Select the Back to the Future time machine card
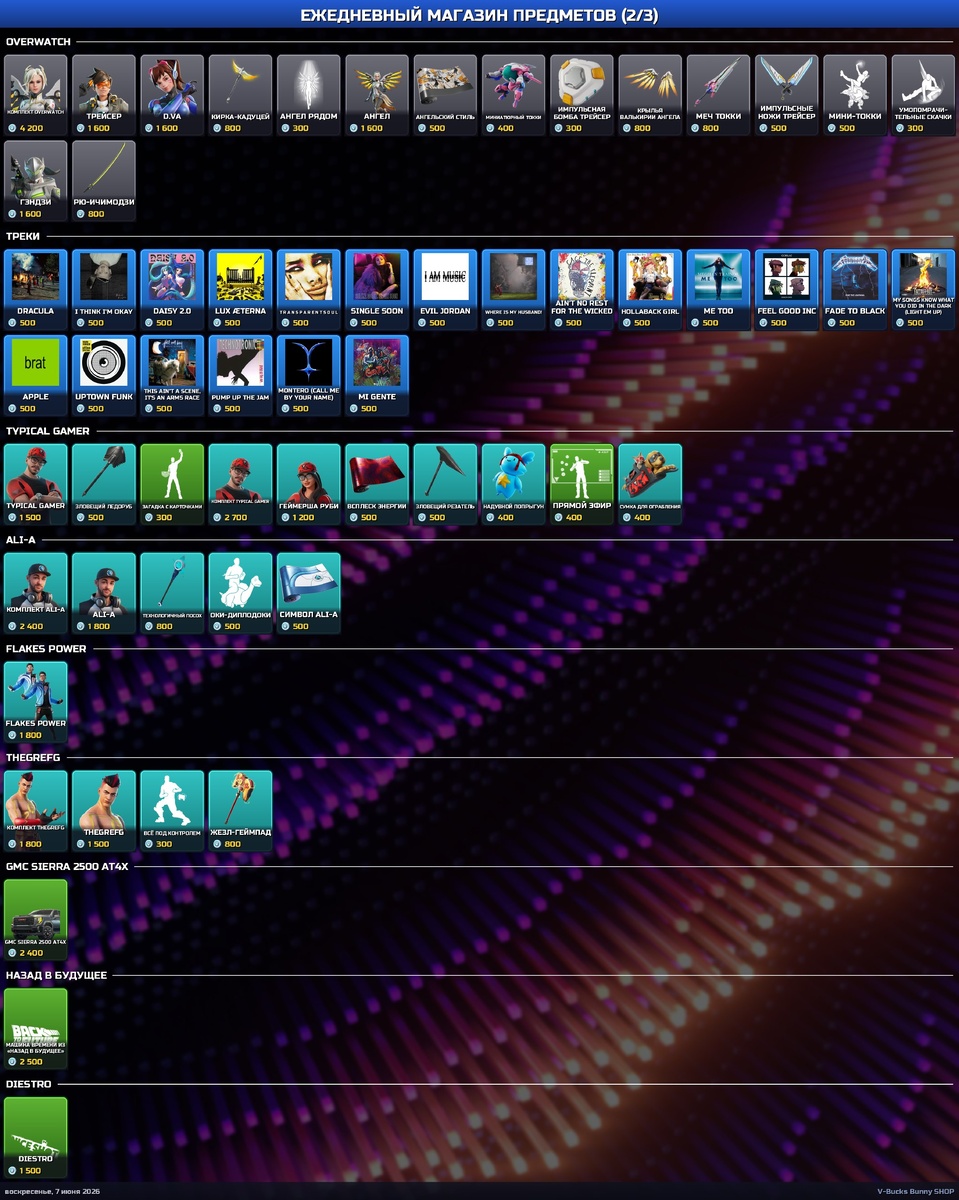Screen dimensions: 959x1200 36,1030
